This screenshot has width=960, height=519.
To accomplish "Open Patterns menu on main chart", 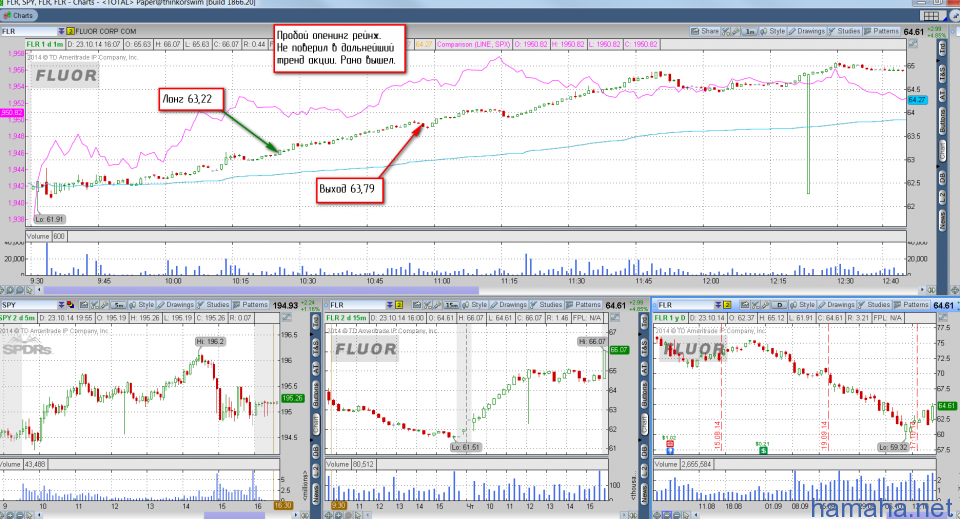I will point(881,31).
